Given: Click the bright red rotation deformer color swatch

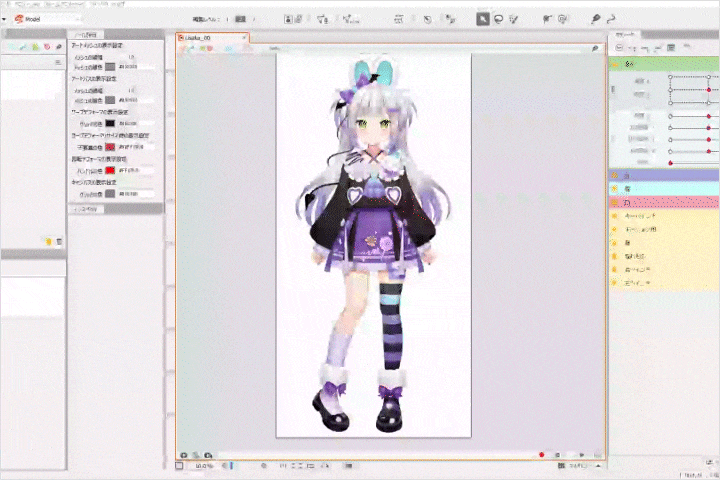Looking at the screenshot, I should (110, 170).
